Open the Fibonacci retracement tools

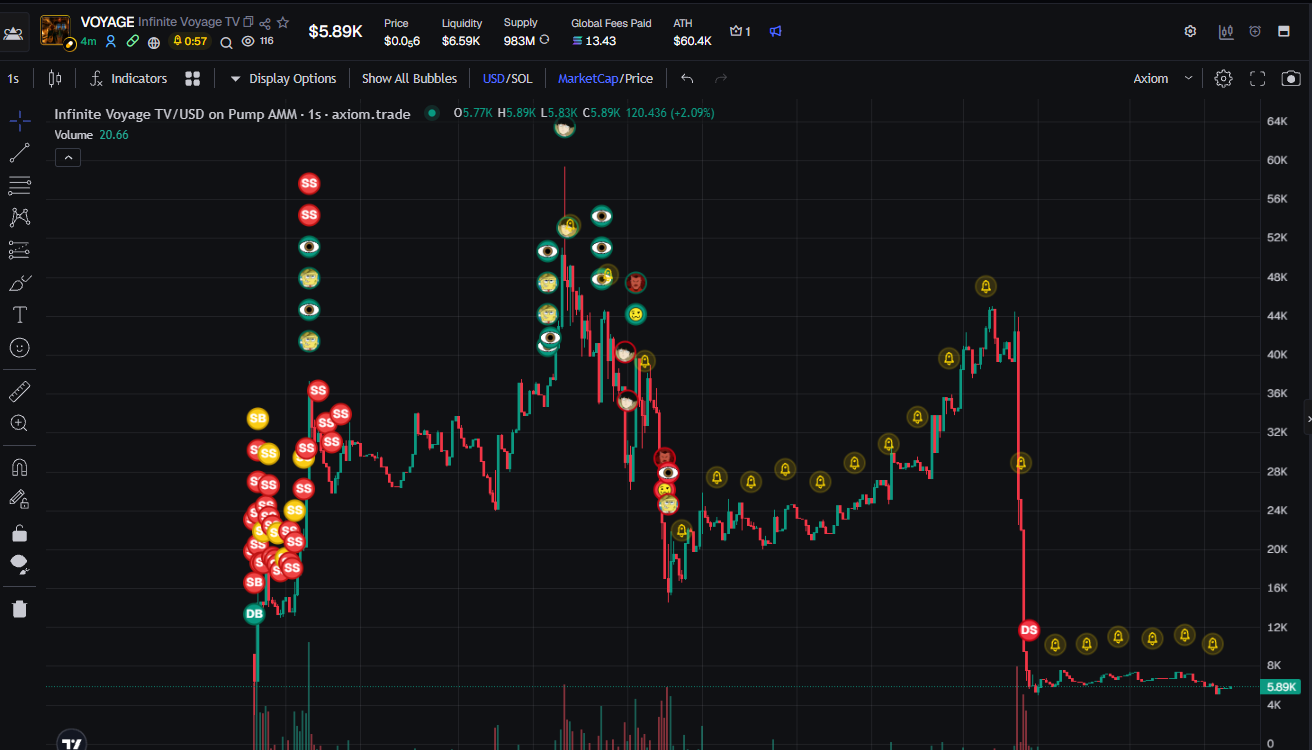coord(19,185)
